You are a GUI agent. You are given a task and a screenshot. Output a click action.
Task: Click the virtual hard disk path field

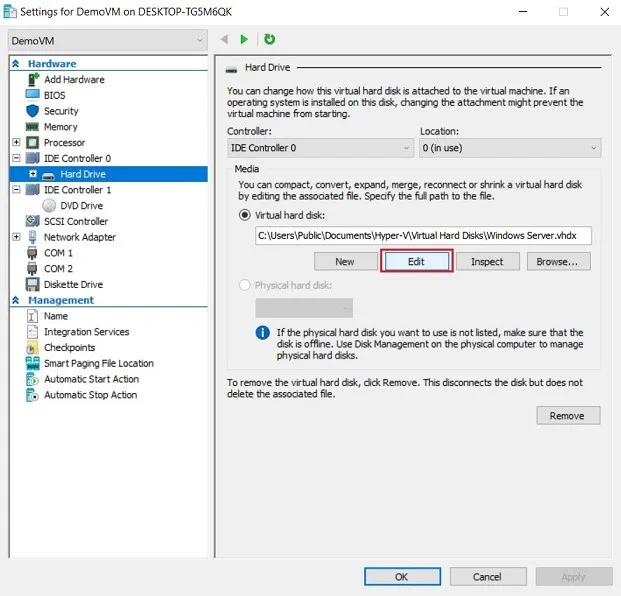(423, 236)
